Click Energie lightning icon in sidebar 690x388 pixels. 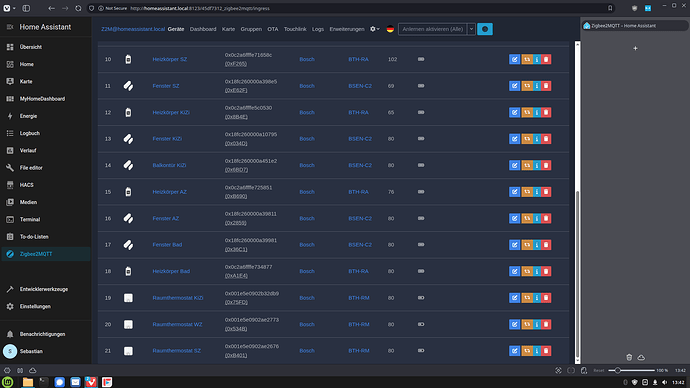[x=10, y=116]
